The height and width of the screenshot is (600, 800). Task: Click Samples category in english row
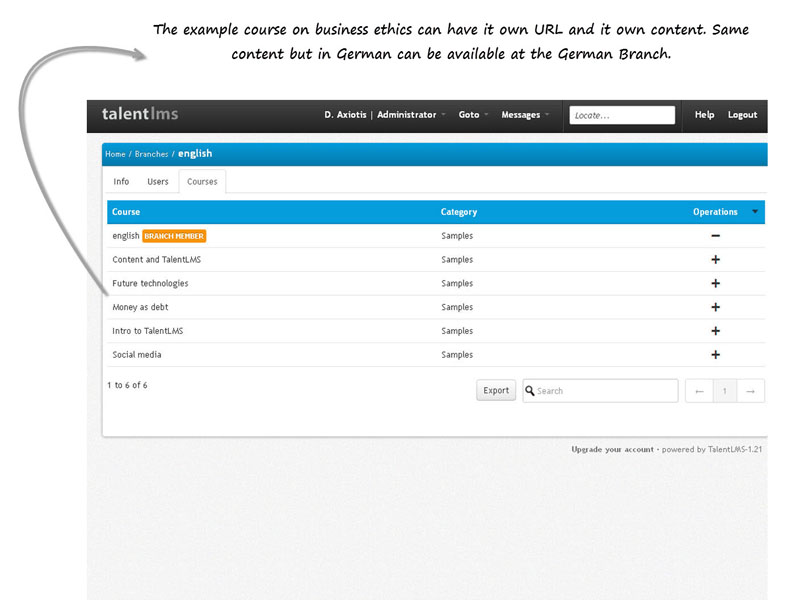(457, 236)
